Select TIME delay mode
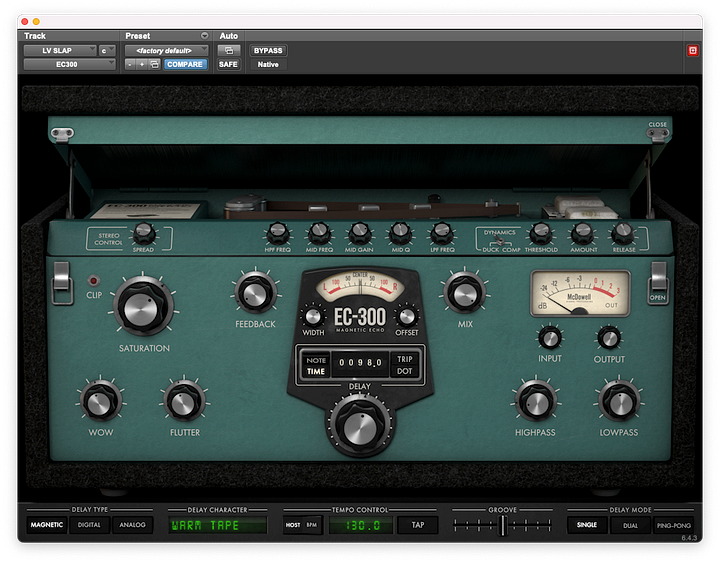 coord(316,371)
